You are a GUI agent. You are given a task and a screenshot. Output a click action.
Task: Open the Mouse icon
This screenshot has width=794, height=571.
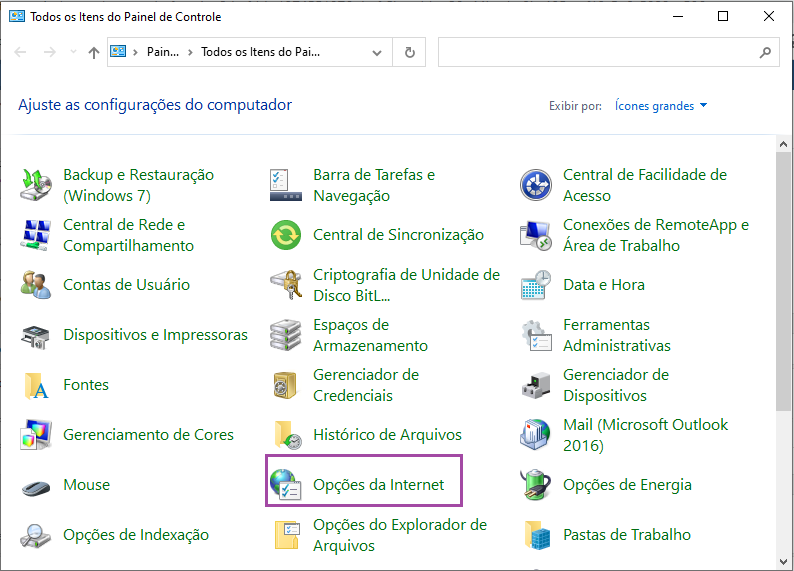pos(36,485)
